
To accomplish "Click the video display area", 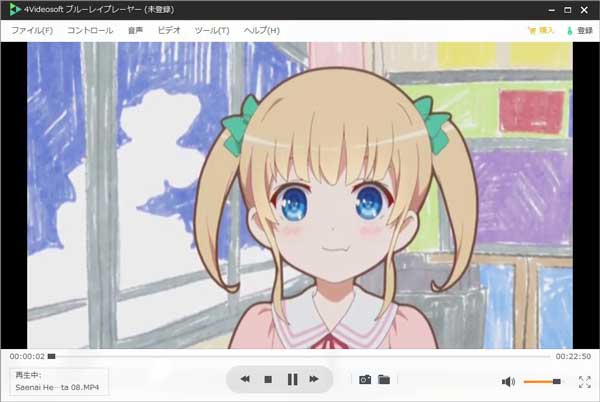I will [300, 195].
